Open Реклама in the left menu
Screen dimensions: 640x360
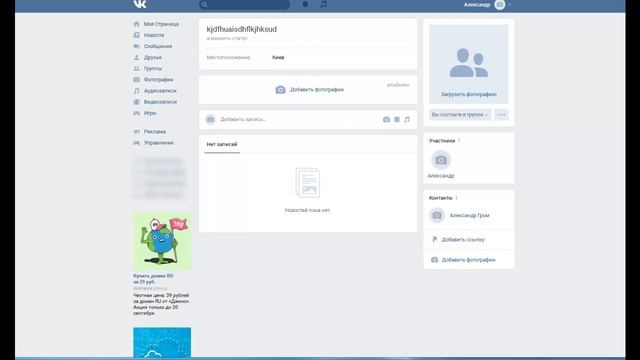point(155,131)
